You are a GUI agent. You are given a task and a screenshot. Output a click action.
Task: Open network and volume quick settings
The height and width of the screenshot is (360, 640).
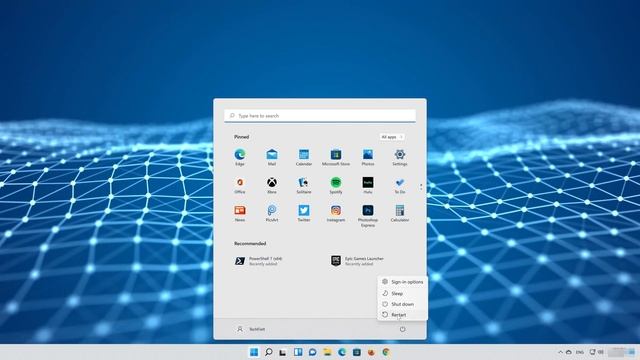coord(596,352)
